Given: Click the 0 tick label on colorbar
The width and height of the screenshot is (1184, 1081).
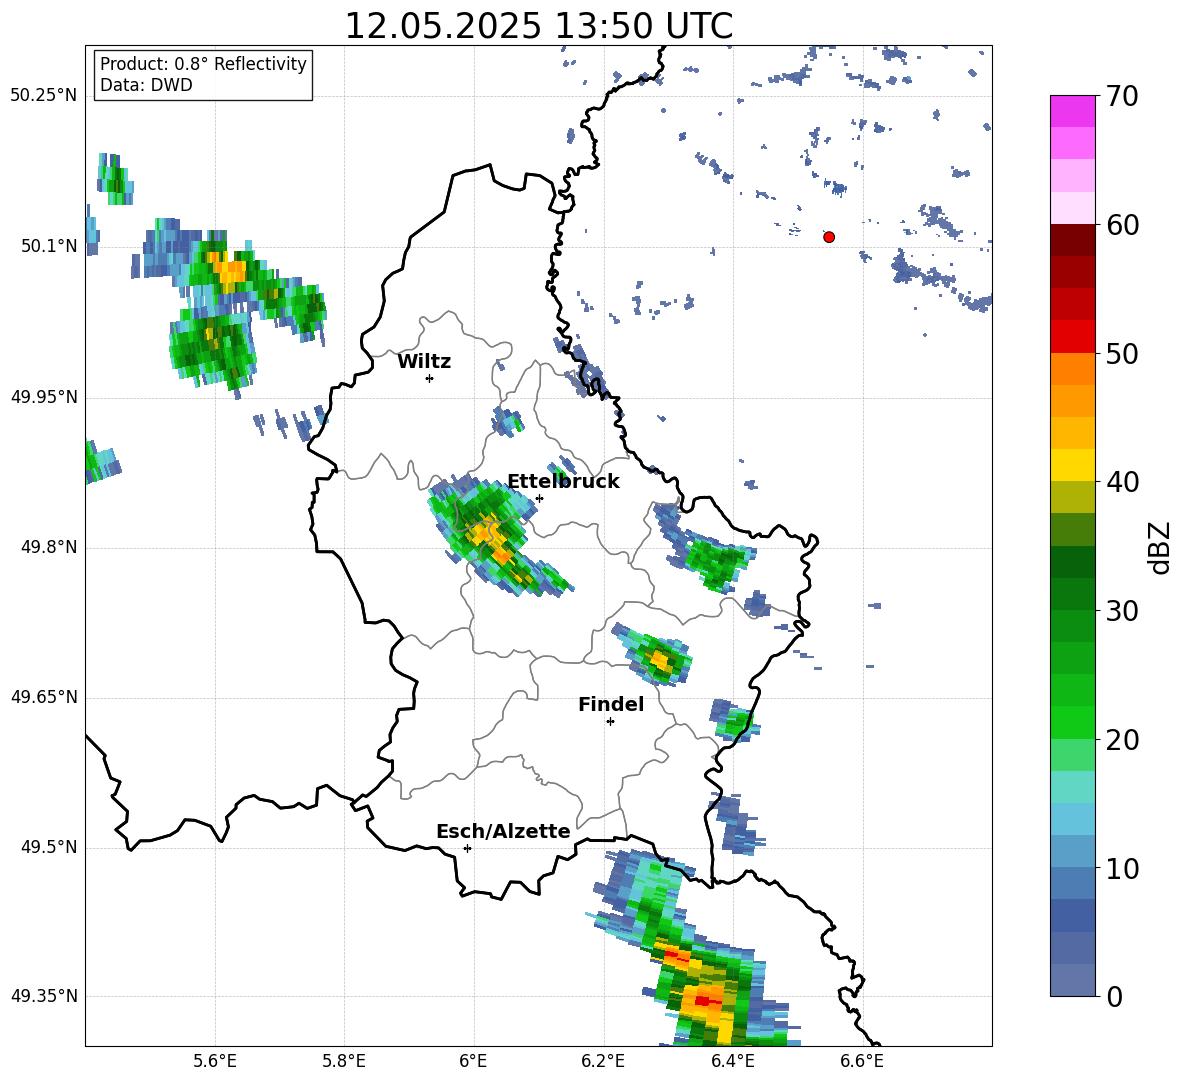Looking at the screenshot, I should click(x=1114, y=997).
